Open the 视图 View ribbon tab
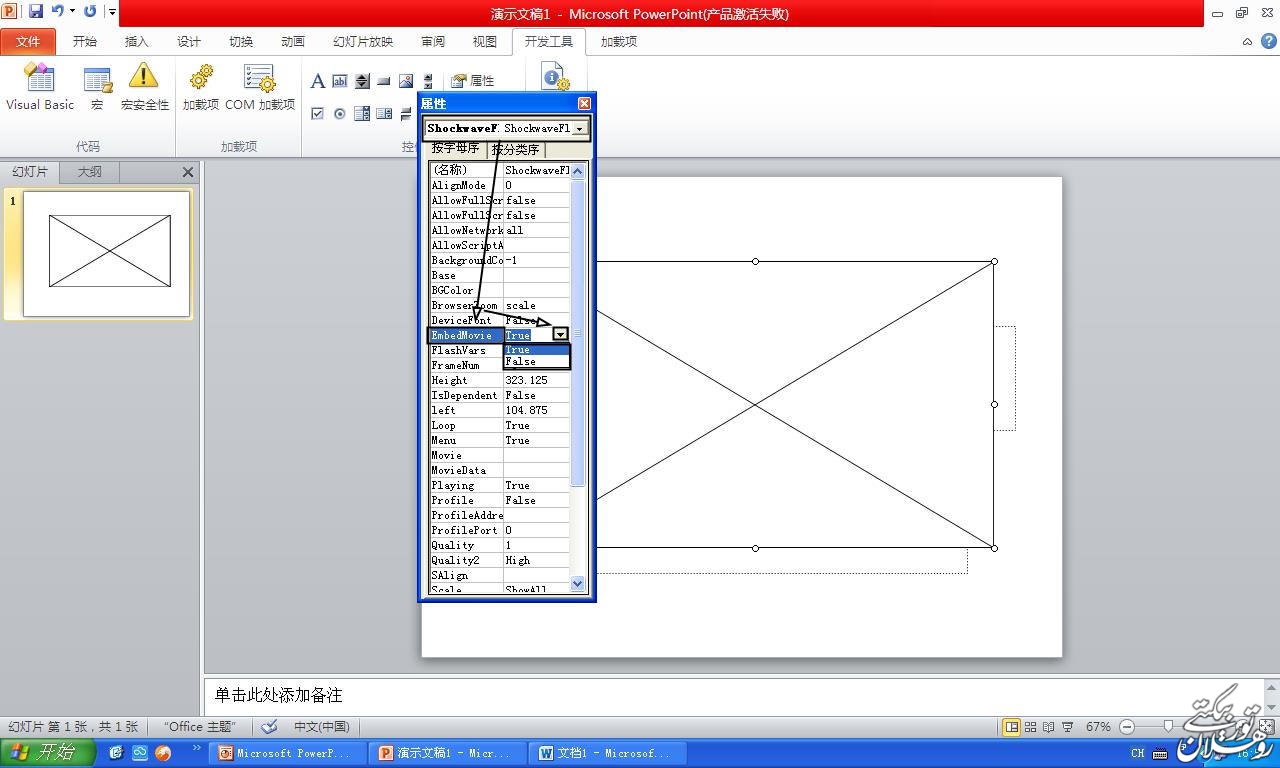1280x768 pixels. tap(485, 41)
